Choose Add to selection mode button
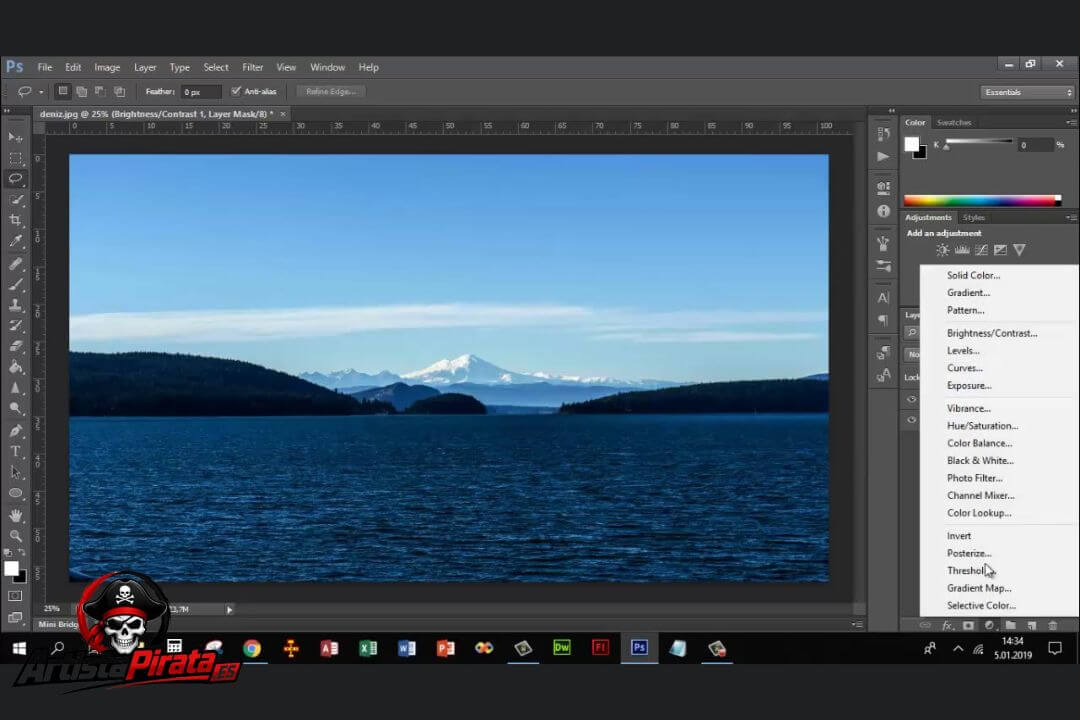Image resolution: width=1080 pixels, height=720 pixels. [82, 91]
